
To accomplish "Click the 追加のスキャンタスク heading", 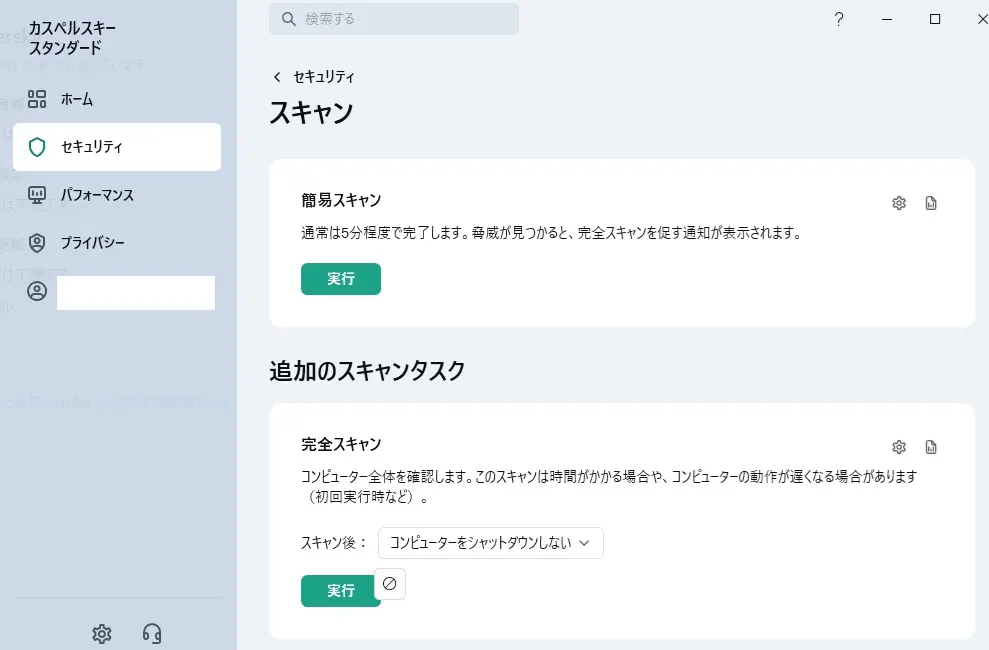I will (367, 371).
